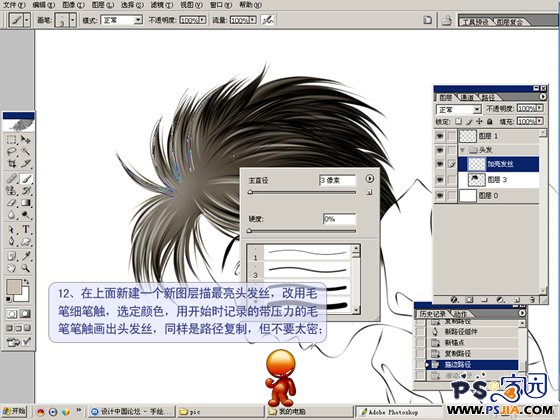Screen dimensions: 560x420
Task: Select the Zoom magnifier tool
Action: 26,268
